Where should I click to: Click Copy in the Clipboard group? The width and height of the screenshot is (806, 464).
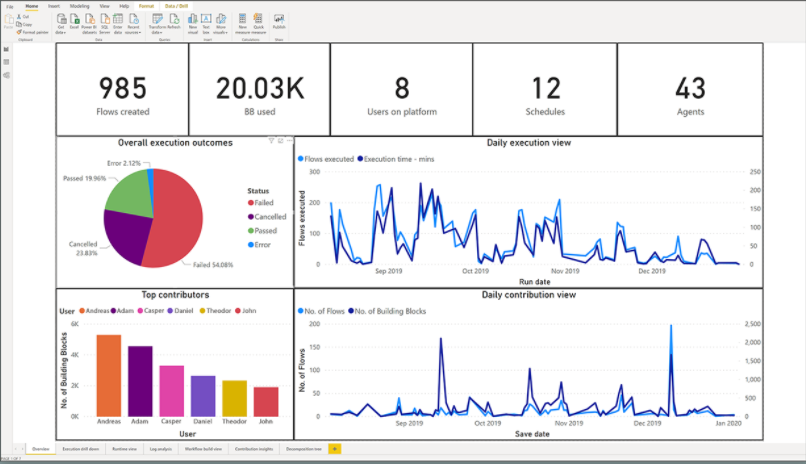24,24
